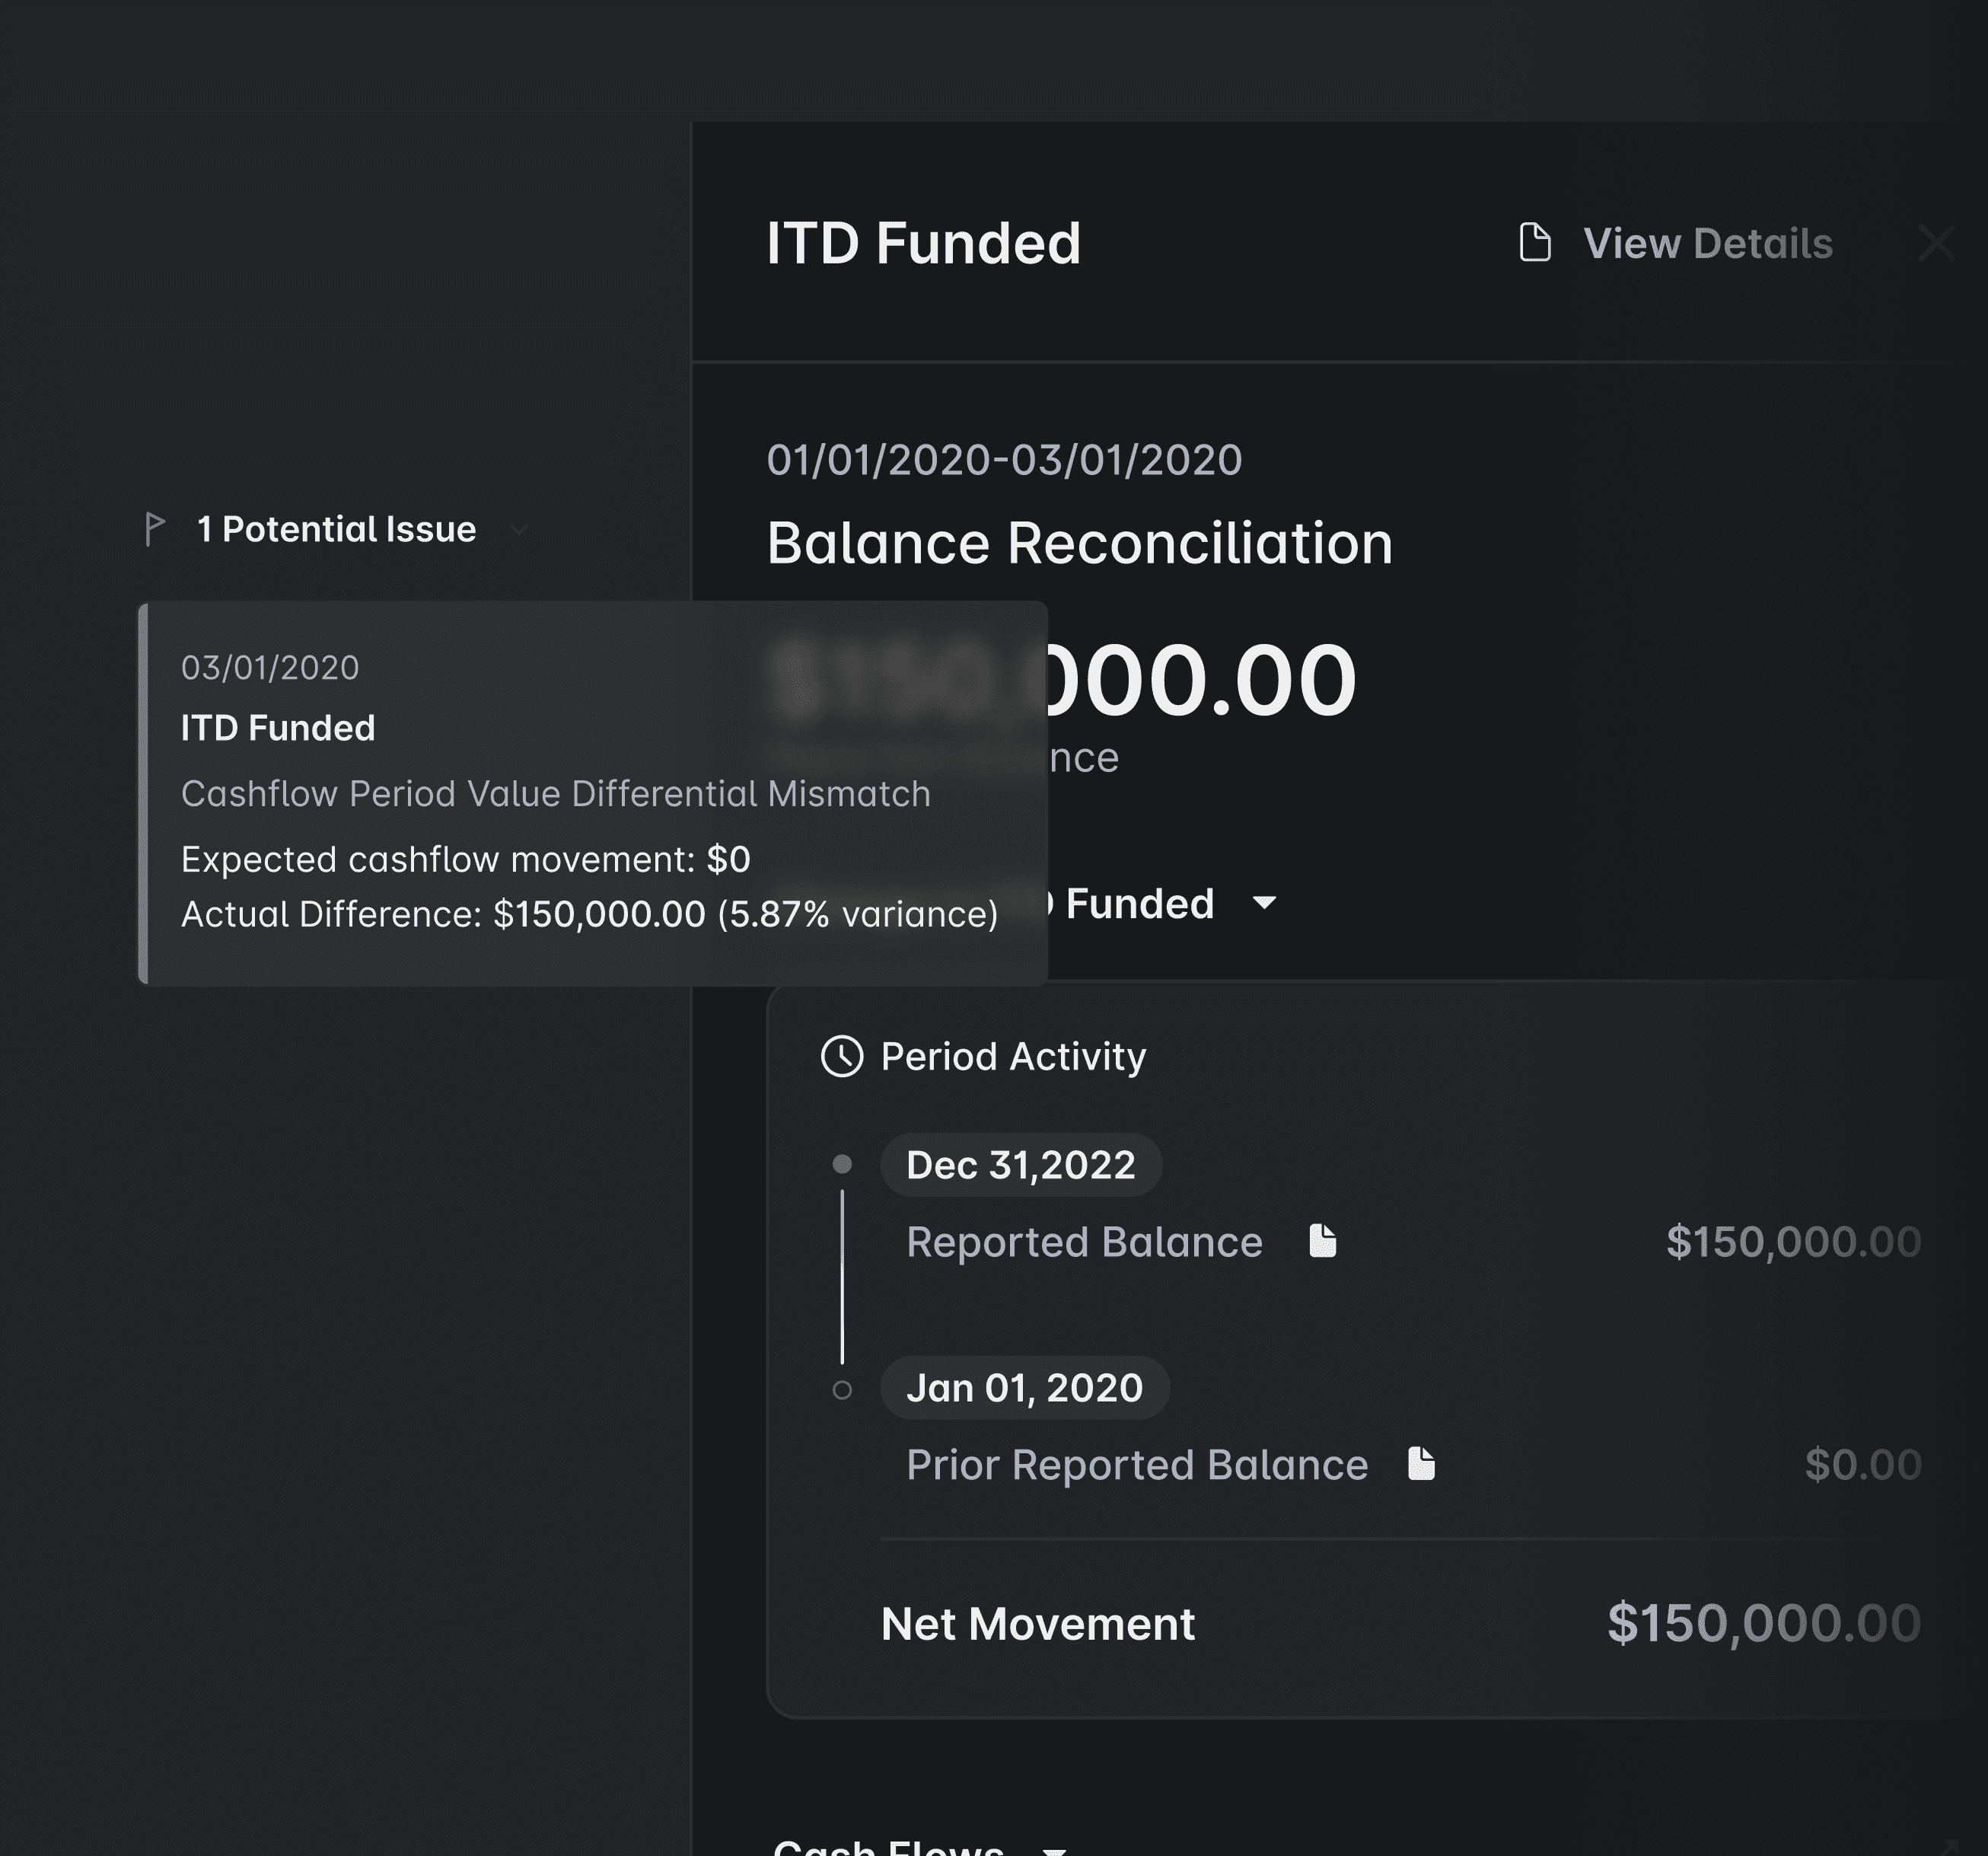Select the Dec 31, 2022 date chip
This screenshot has height=1856, width=1988.
click(x=1020, y=1164)
